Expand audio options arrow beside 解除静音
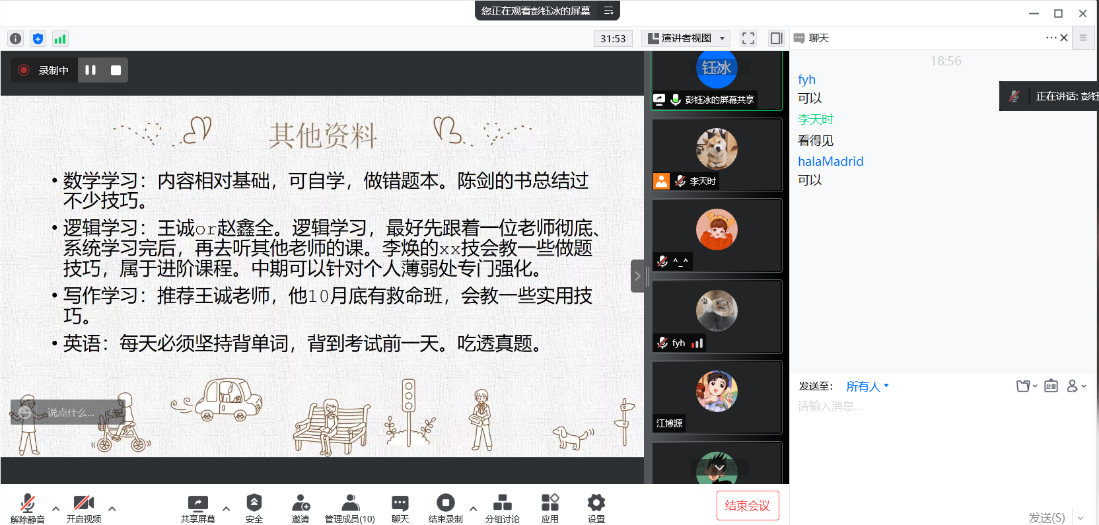 55,507
